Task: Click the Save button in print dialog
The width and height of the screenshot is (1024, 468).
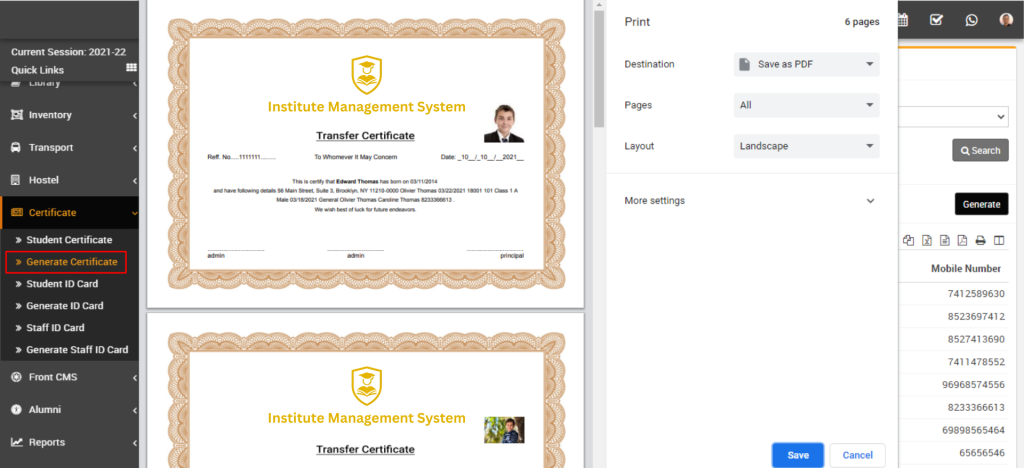Action: click(x=797, y=455)
